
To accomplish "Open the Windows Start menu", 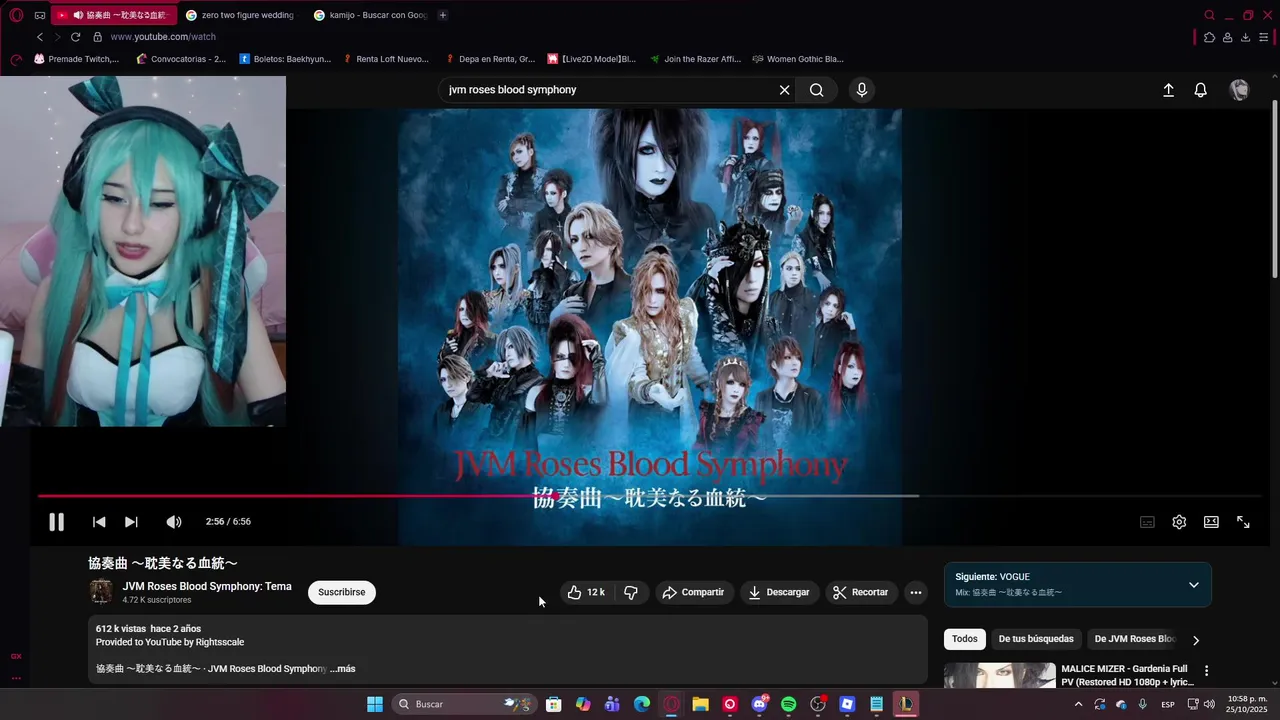I will [374, 704].
